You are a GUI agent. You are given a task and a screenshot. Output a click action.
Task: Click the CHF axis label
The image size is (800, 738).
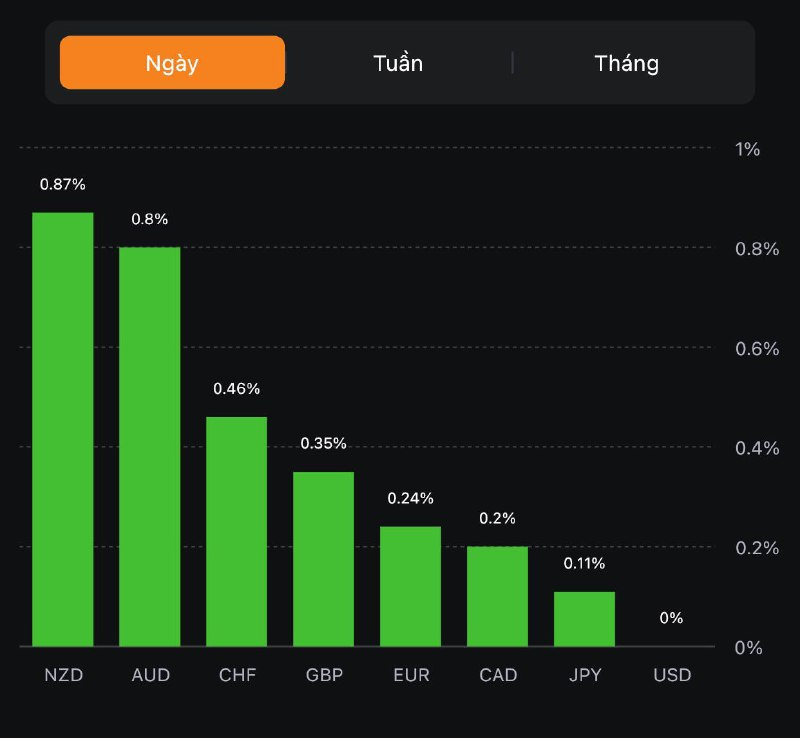[237, 675]
